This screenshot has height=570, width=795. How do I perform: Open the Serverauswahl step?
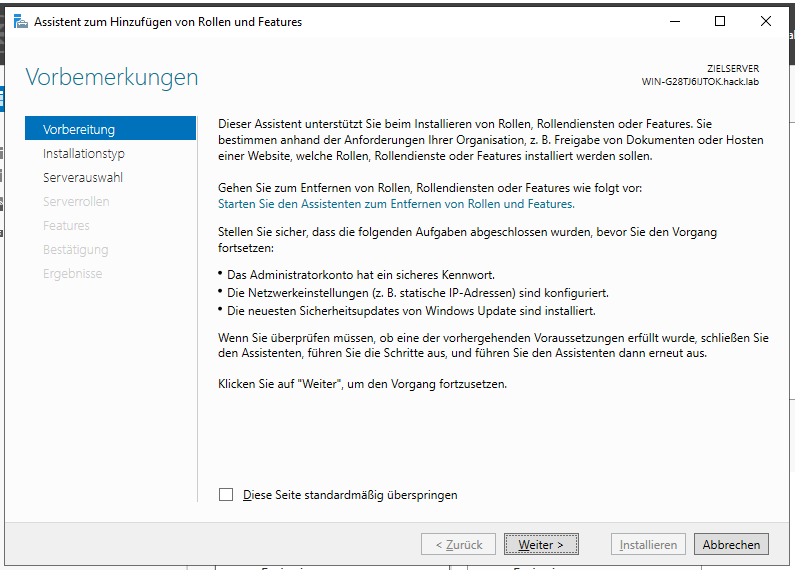click(83, 178)
